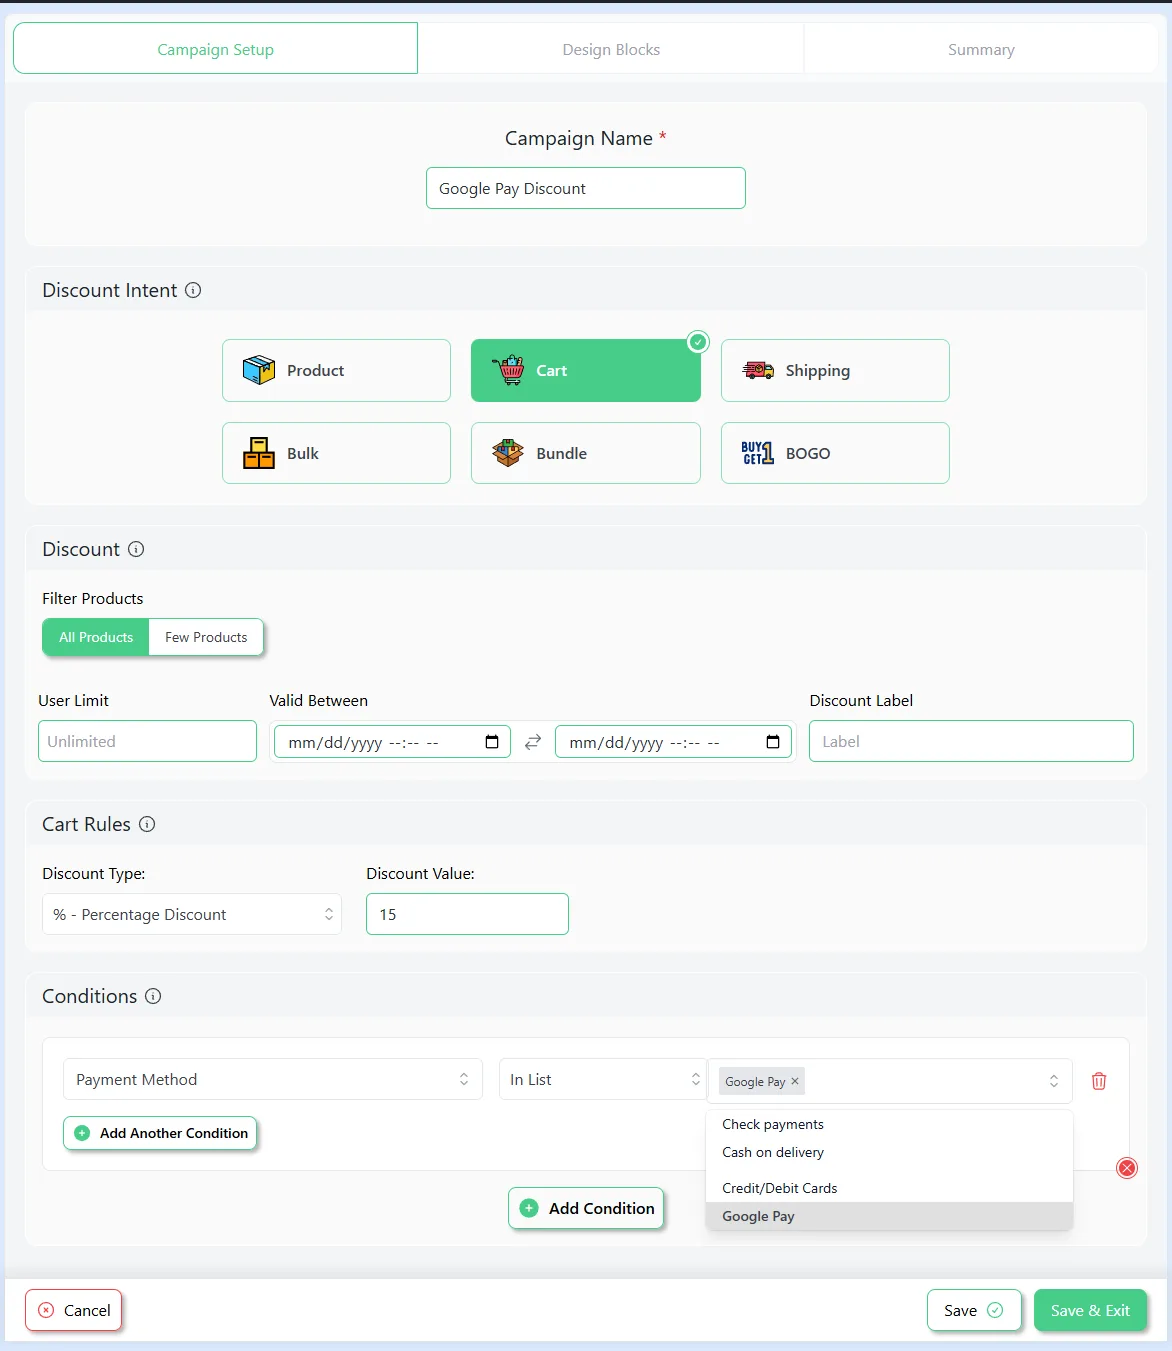Click the start date-time field
Image resolution: width=1172 pixels, height=1351 pixels.
[x=392, y=742]
